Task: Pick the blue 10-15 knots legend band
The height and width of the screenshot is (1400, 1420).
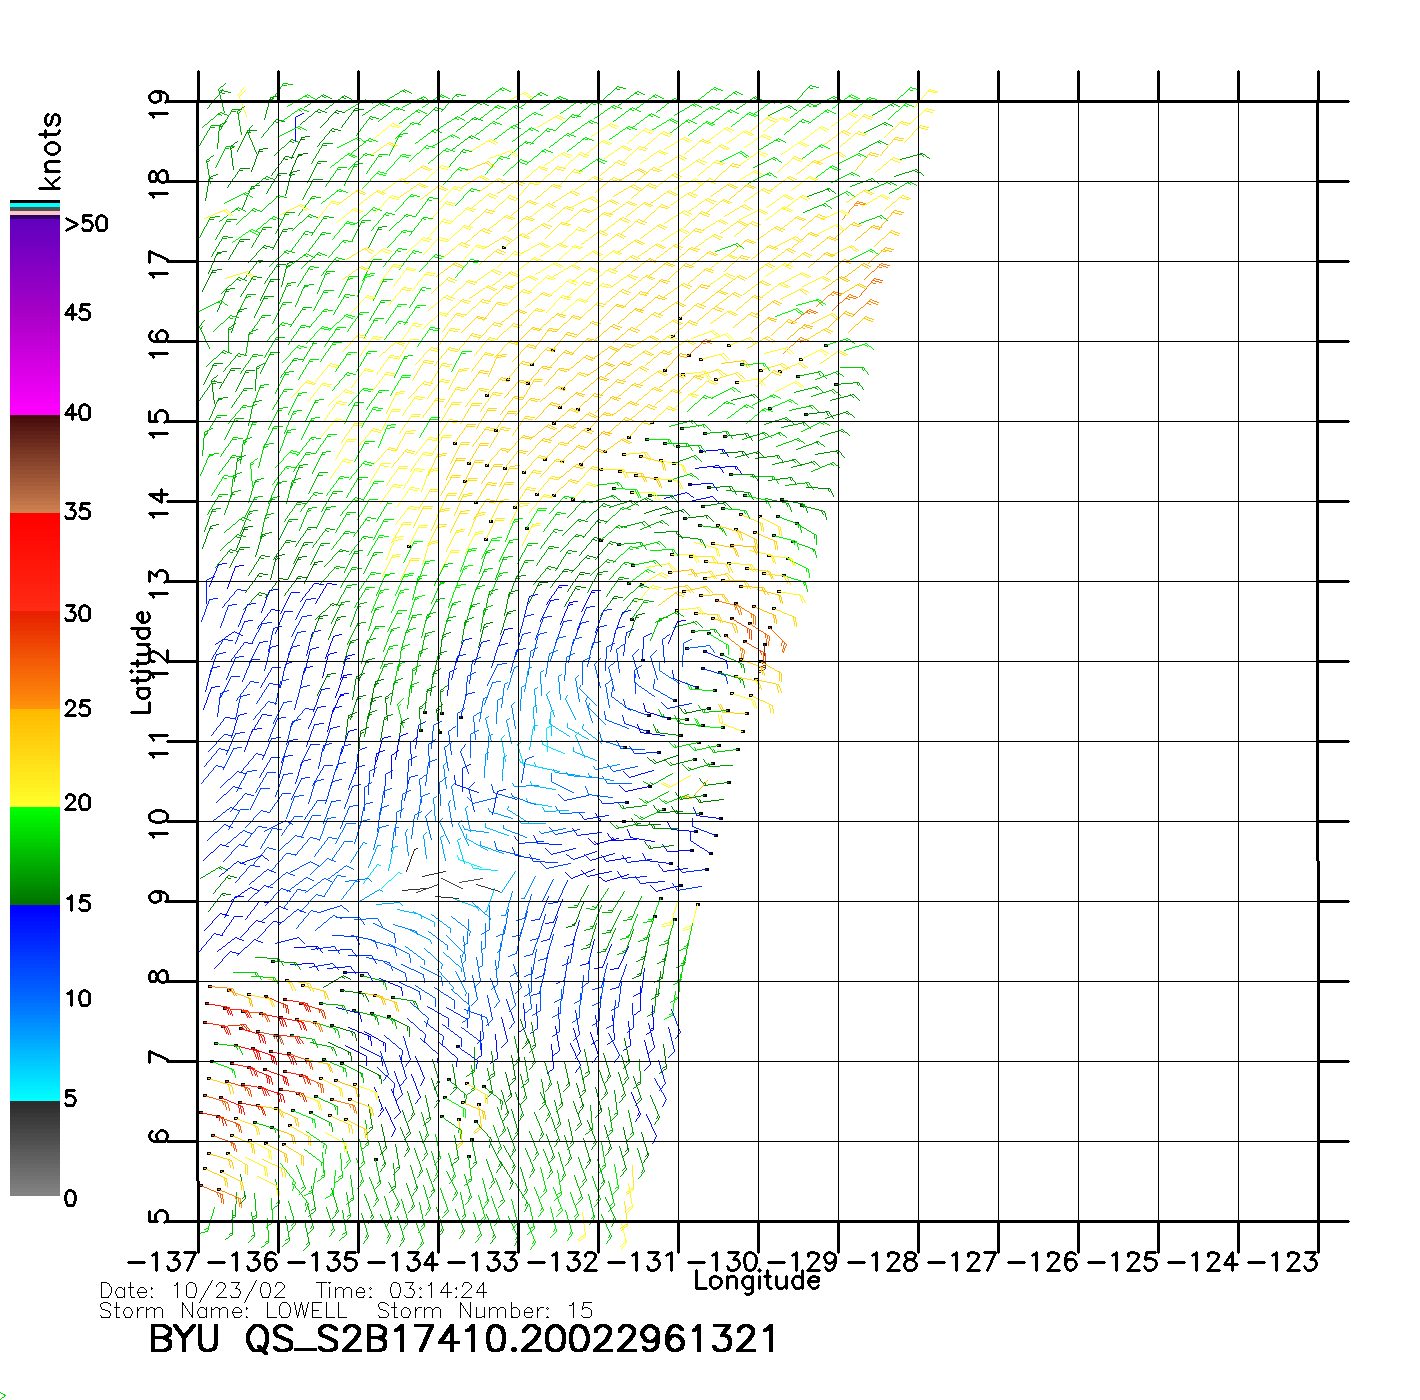Action: pos(35,953)
